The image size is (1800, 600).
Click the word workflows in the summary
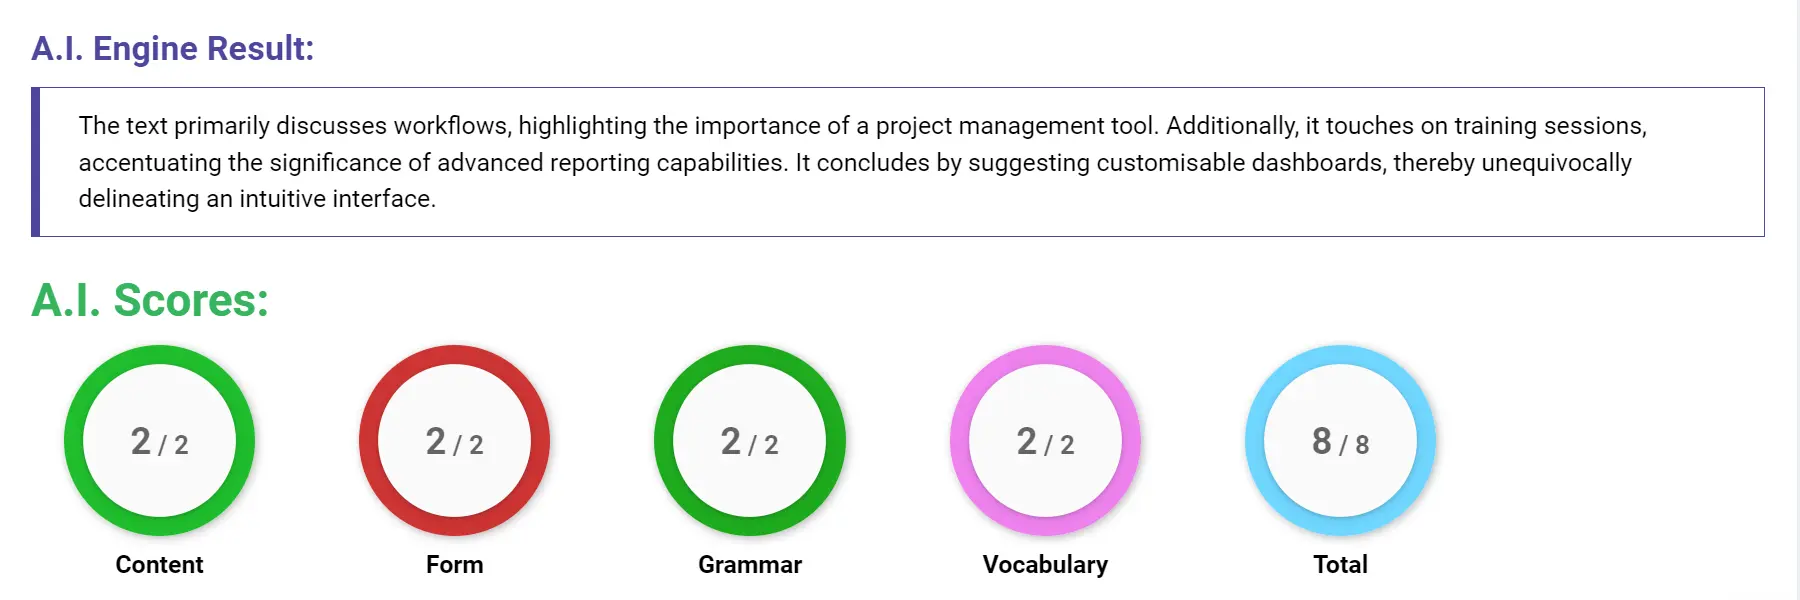449,126
